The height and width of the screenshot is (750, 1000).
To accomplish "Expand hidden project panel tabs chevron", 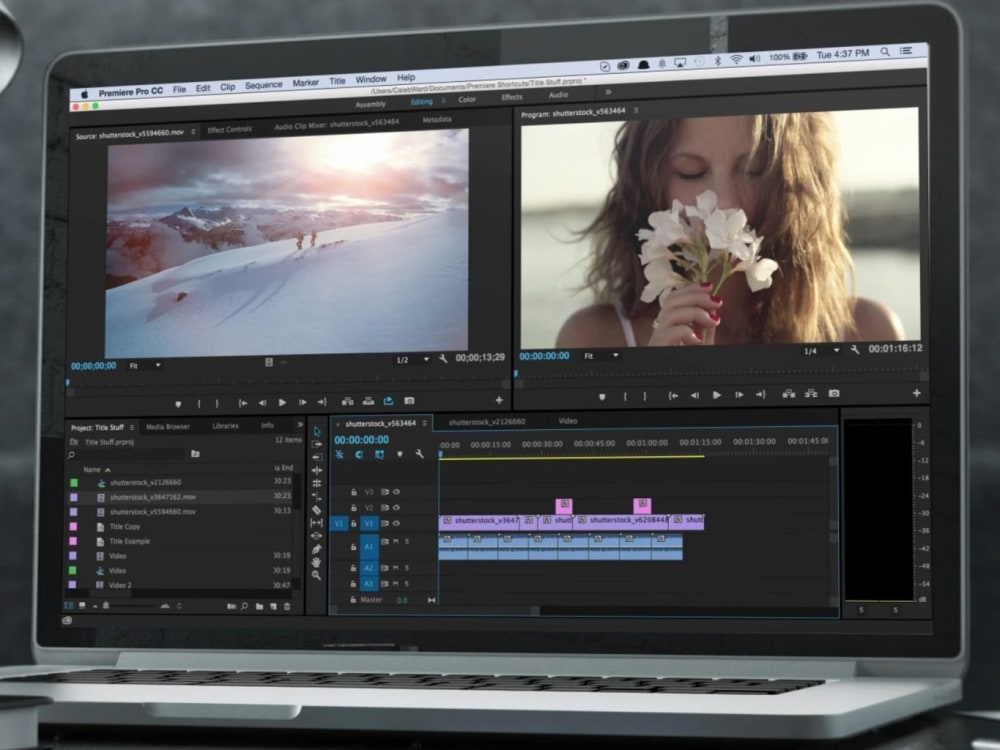I will [300, 425].
